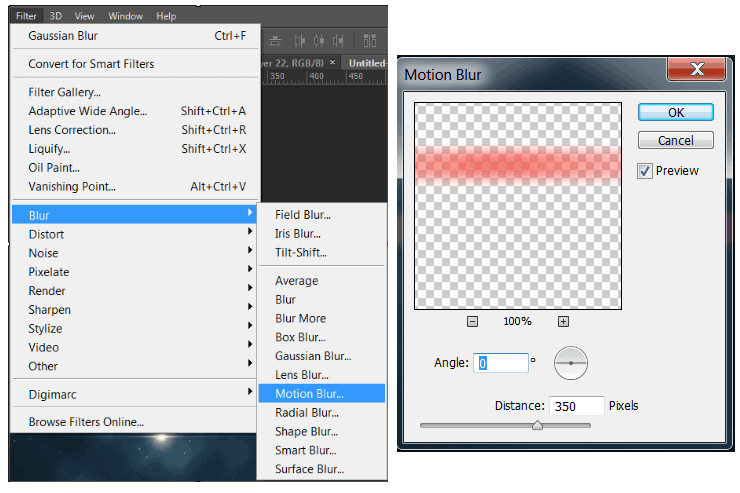Expand the Noise submenu arrow
Image resolution: width=740 pixels, height=493 pixels.
250,250
